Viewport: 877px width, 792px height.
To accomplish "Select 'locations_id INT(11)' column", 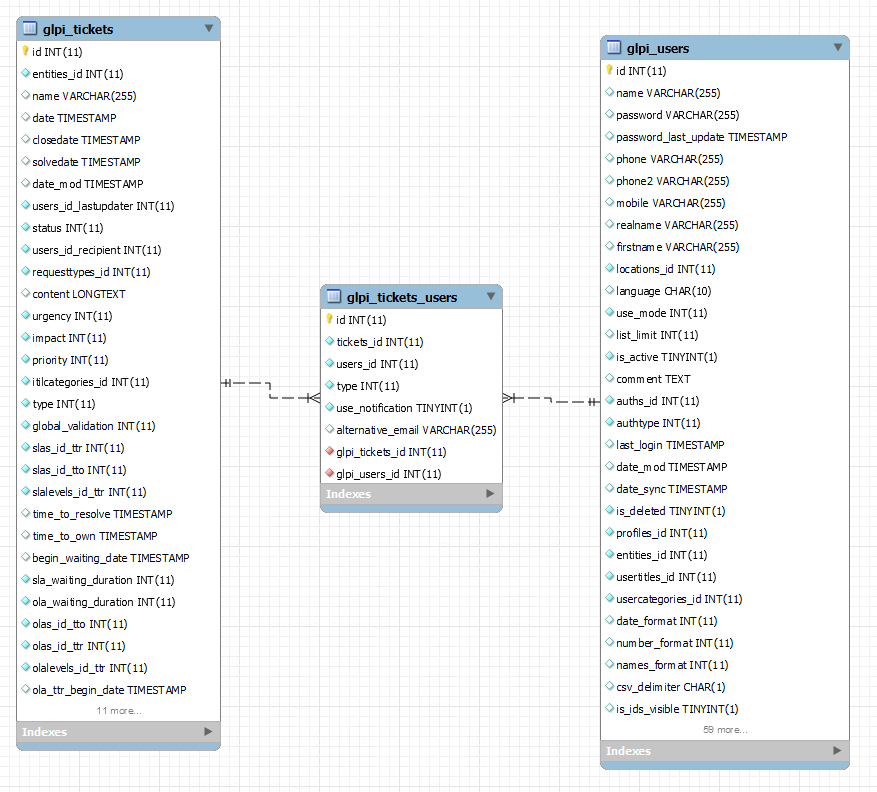I will coord(666,269).
